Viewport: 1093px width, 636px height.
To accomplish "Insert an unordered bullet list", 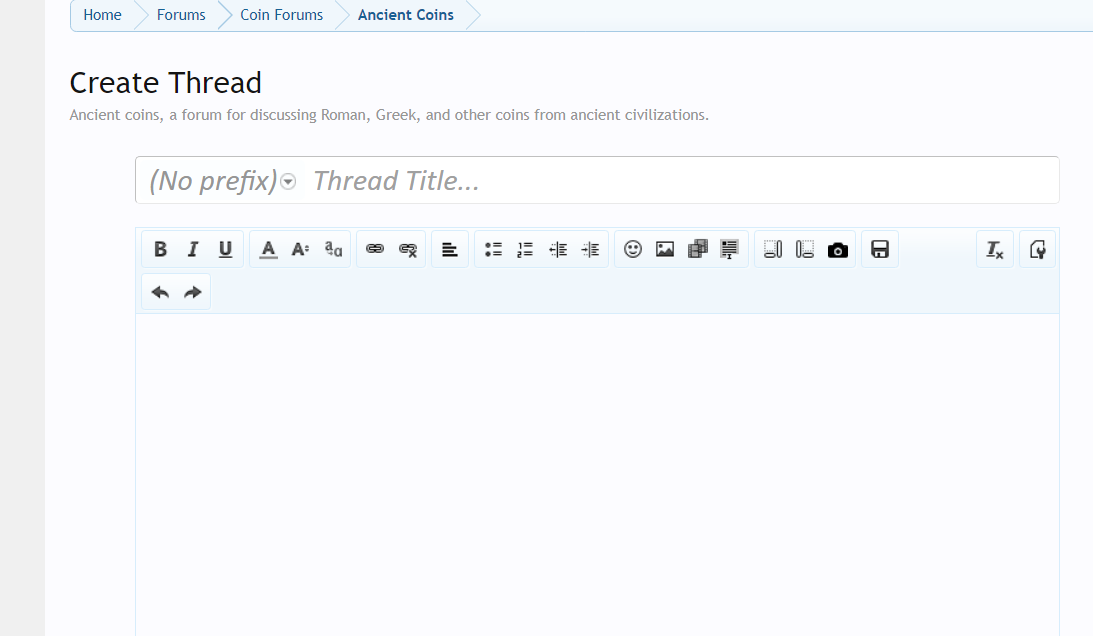I will pyautogui.click(x=494, y=250).
